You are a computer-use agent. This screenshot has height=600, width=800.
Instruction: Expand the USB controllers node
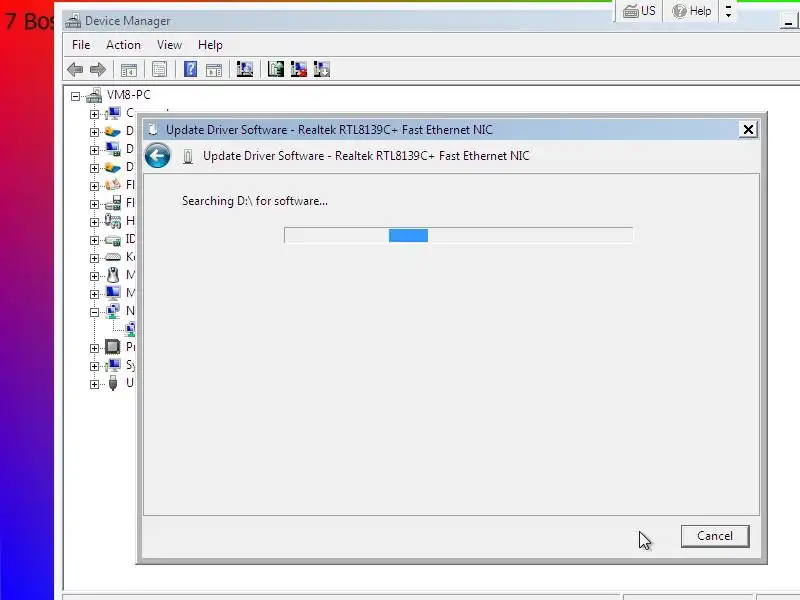click(94, 384)
